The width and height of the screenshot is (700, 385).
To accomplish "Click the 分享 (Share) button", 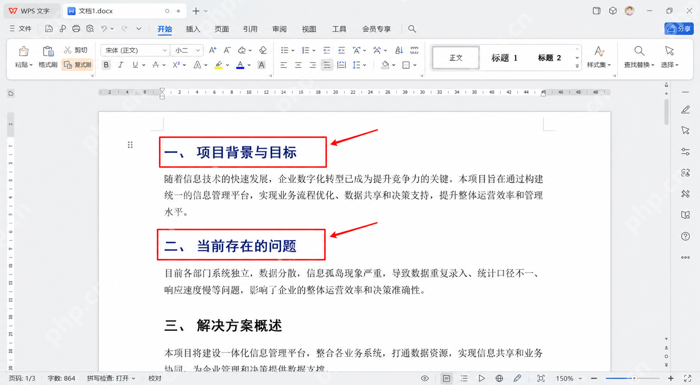I will 679,29.
